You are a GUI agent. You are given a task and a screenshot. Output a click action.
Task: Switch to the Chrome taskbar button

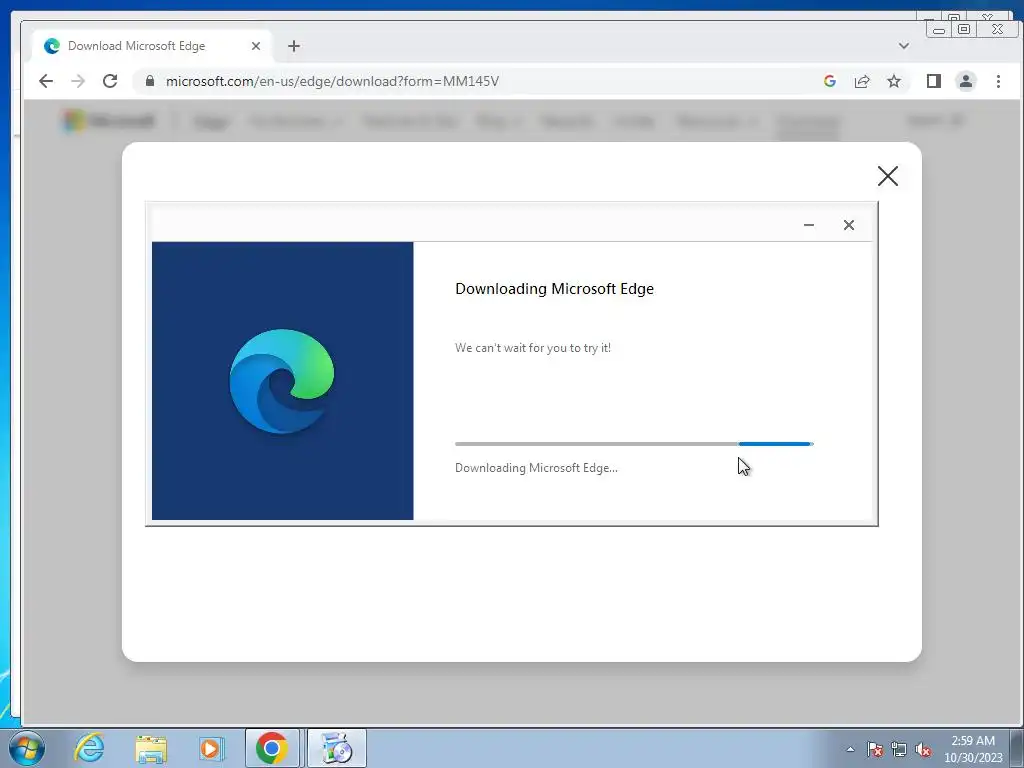272,748
